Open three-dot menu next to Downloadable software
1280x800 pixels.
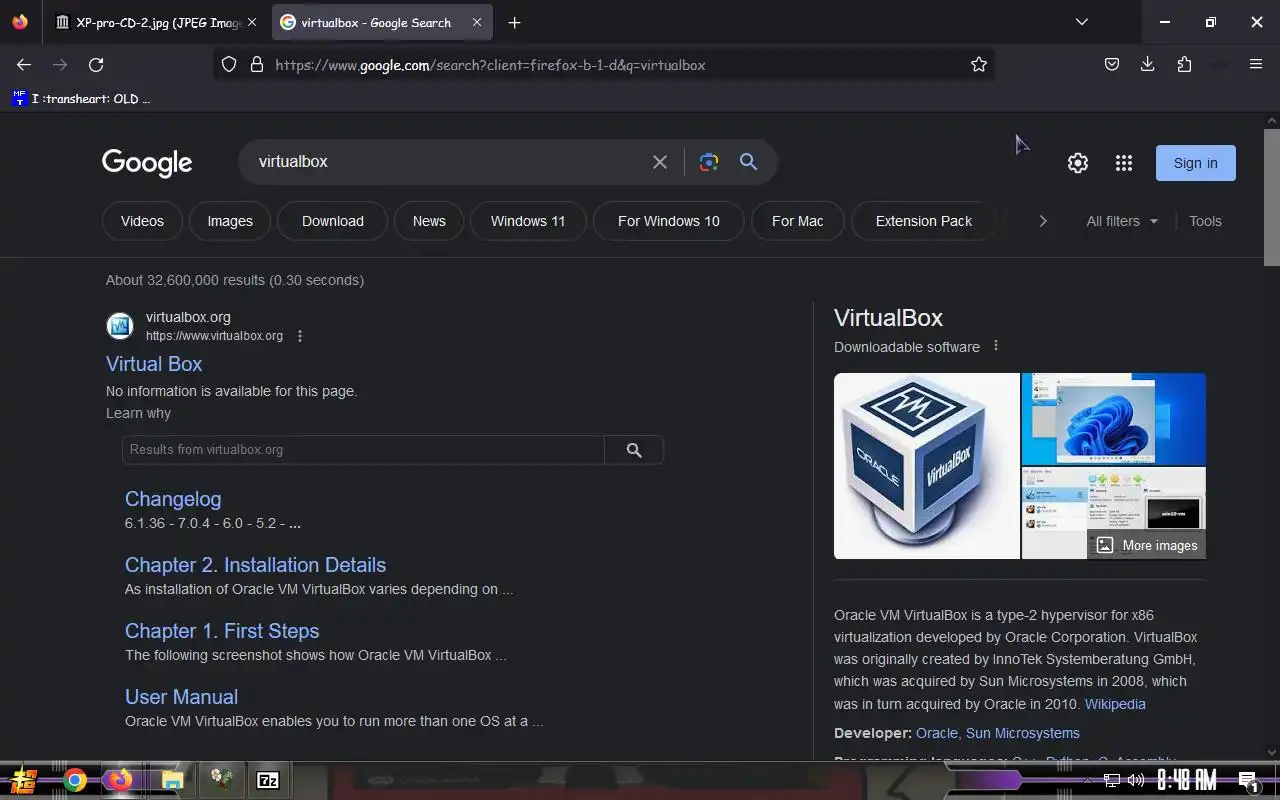coord(995,346)
